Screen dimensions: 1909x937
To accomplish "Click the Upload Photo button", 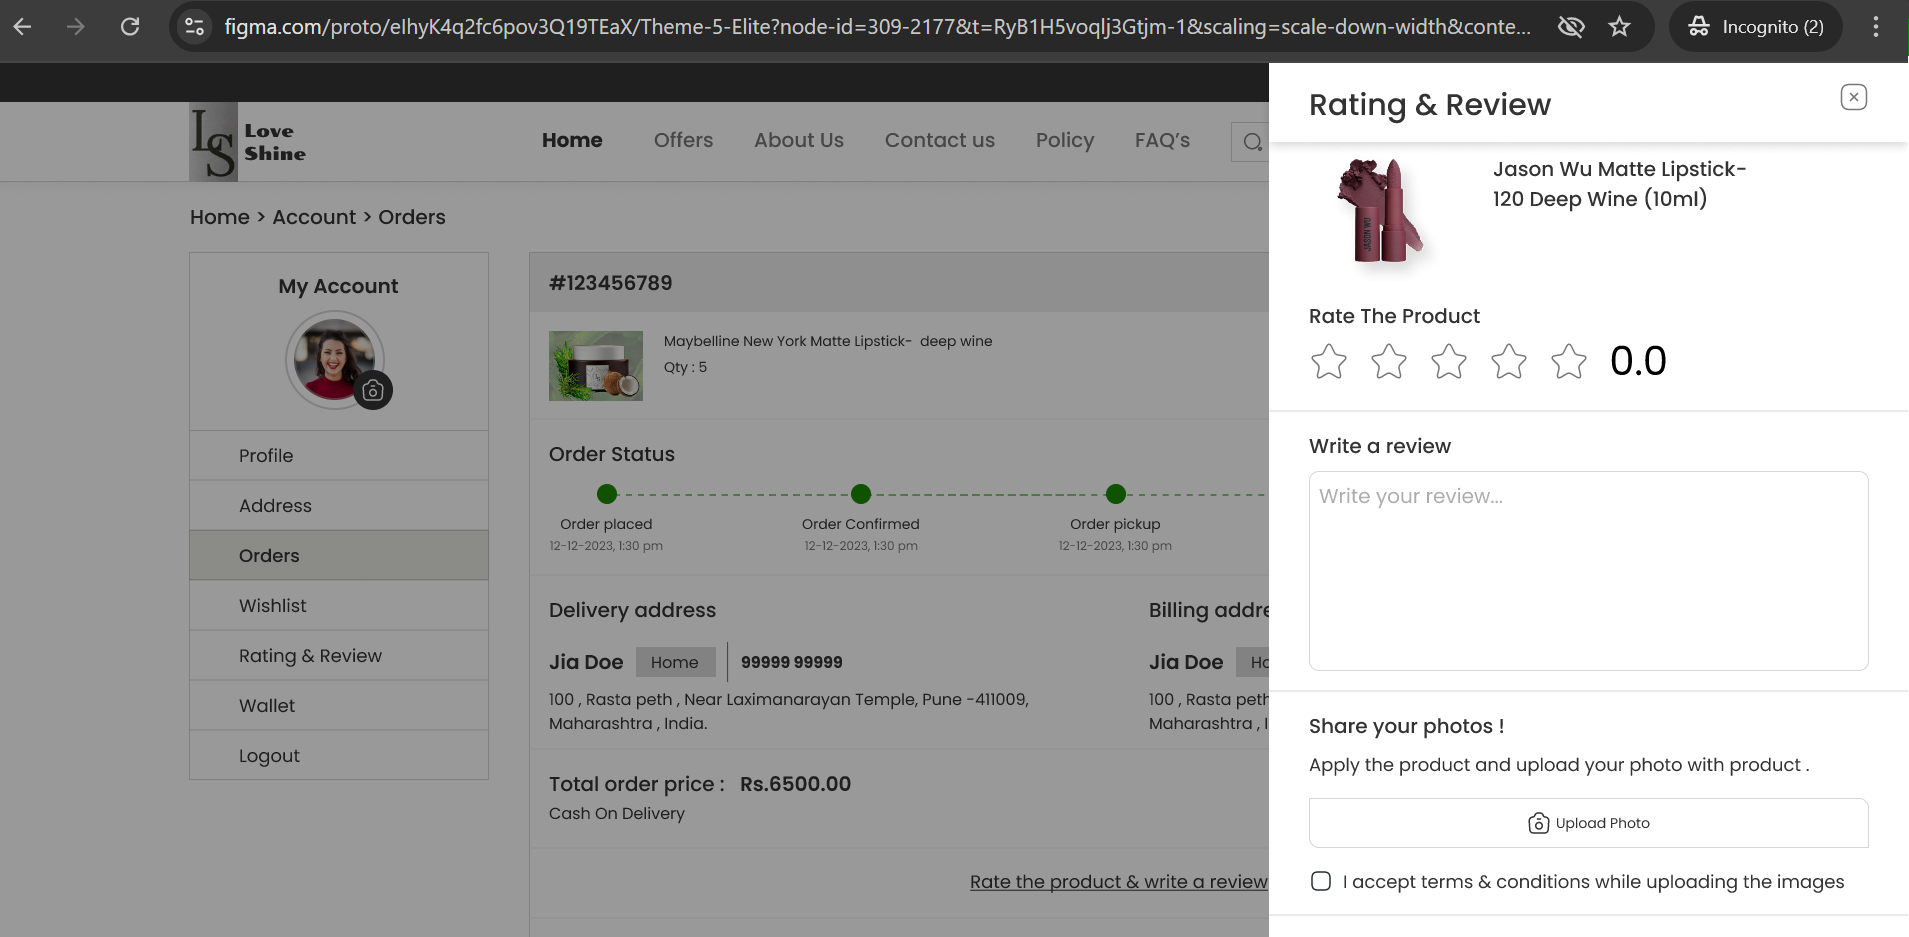I will click(1588, 823).
